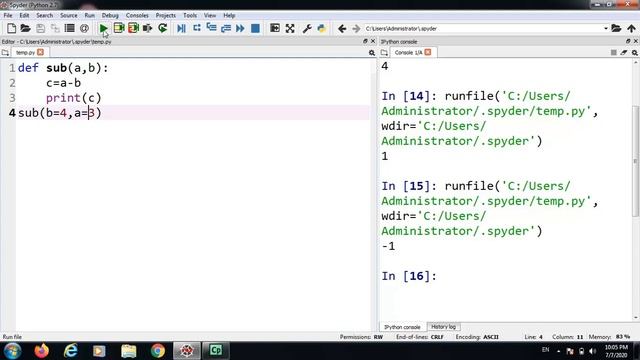Maximize current pane icon
The width and height of the screenshot is (640, 360).
[x=275, y=28]
